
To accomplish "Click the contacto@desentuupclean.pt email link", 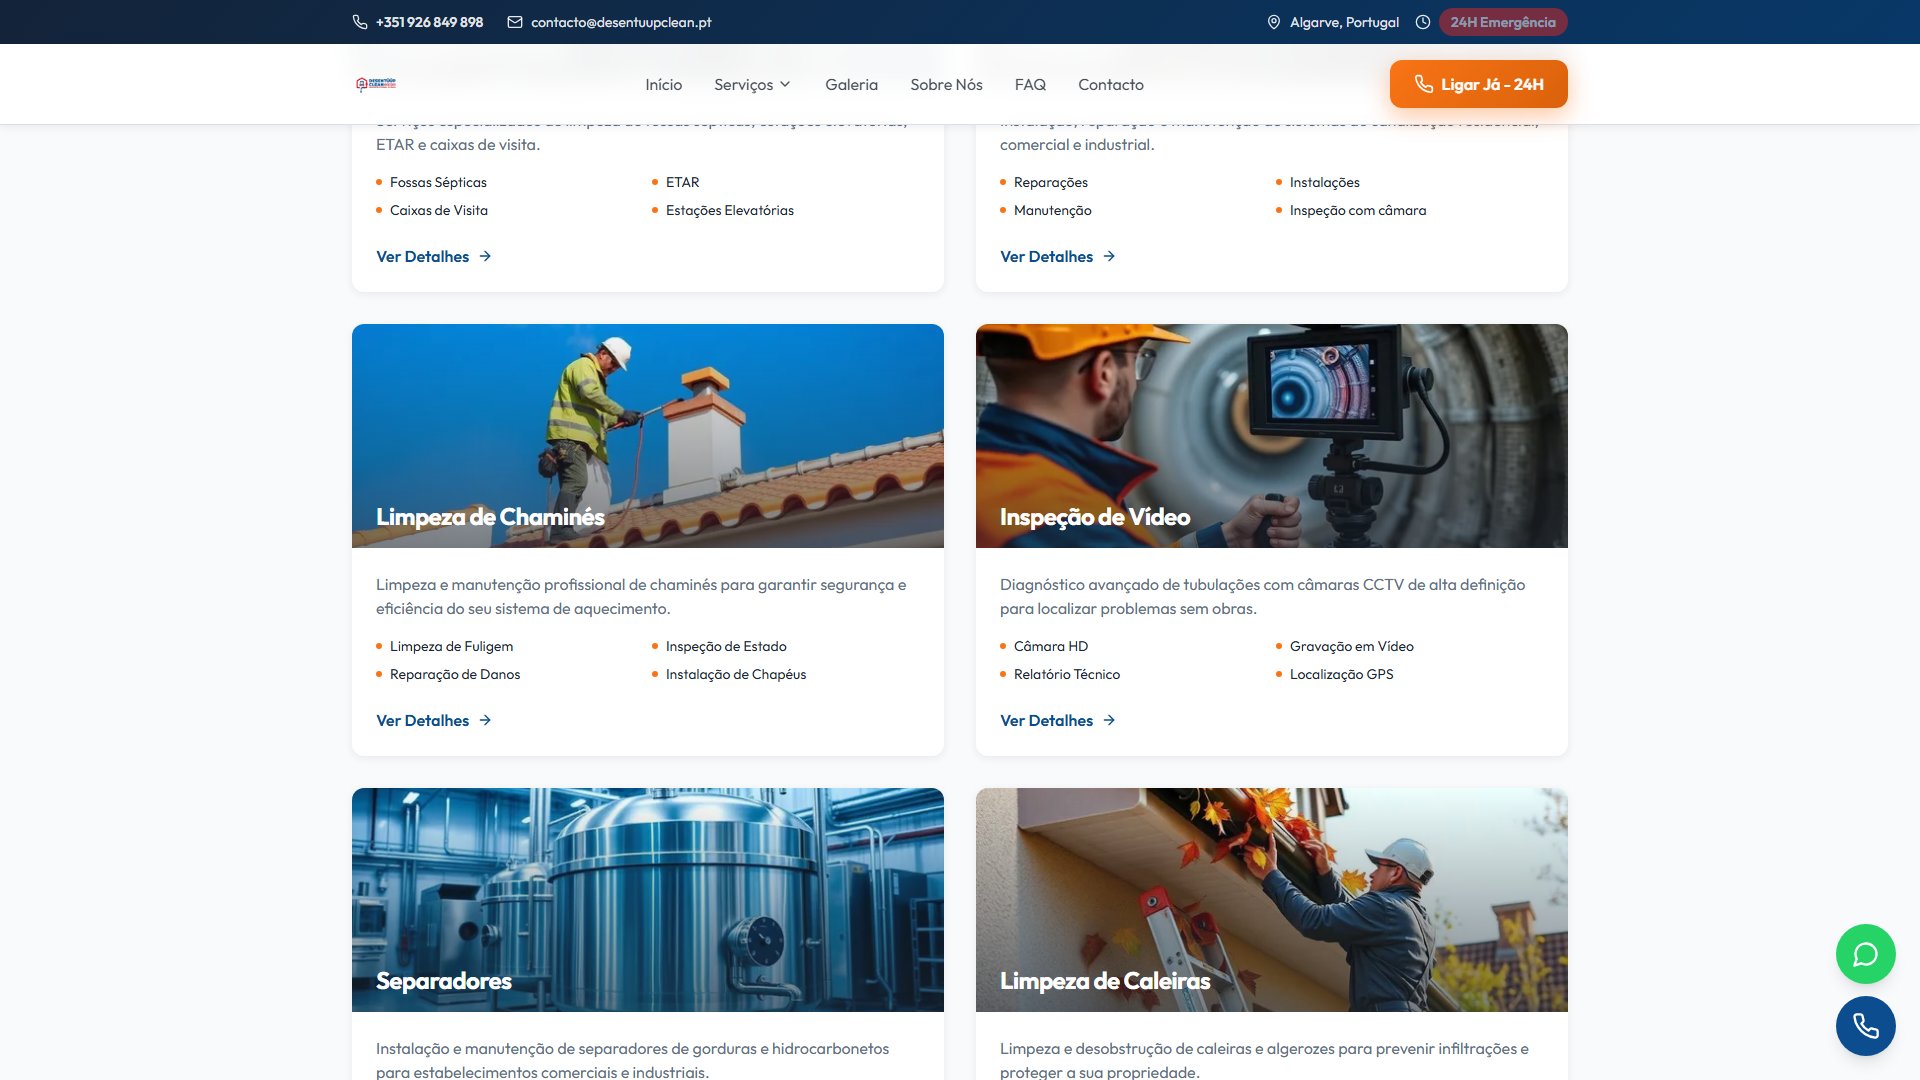I will click(621, 22).
